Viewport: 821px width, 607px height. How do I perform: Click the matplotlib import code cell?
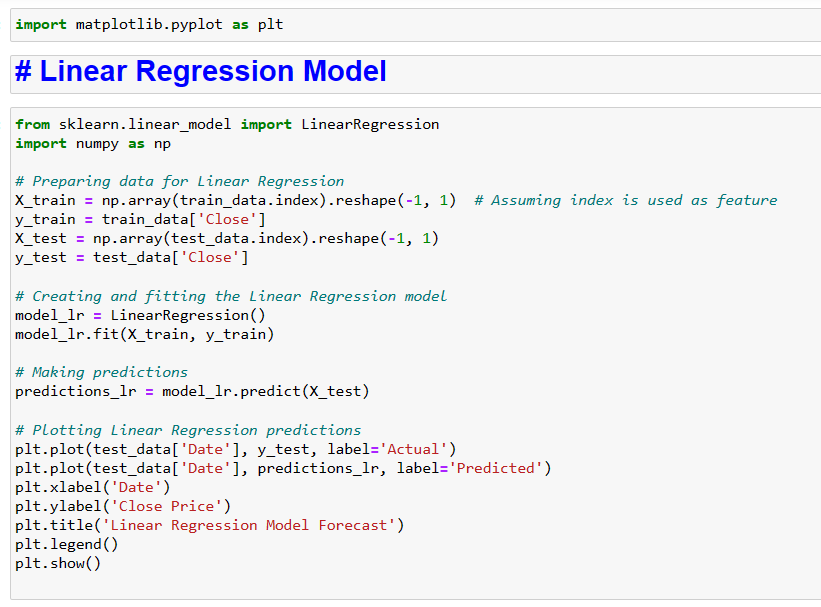tap(150, 24)
